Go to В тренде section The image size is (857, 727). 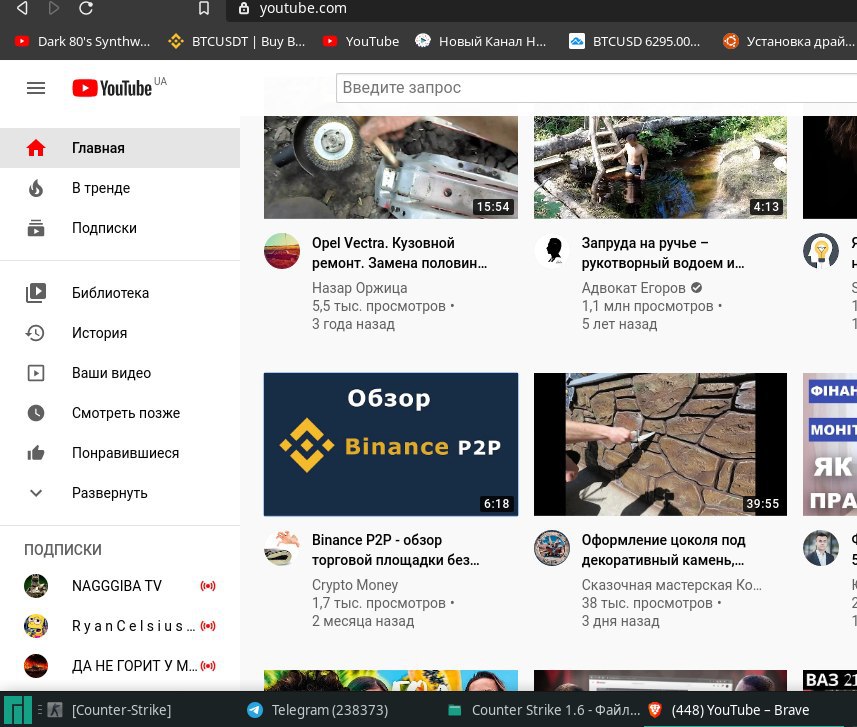pyautogui.click(x=120, y=188)
